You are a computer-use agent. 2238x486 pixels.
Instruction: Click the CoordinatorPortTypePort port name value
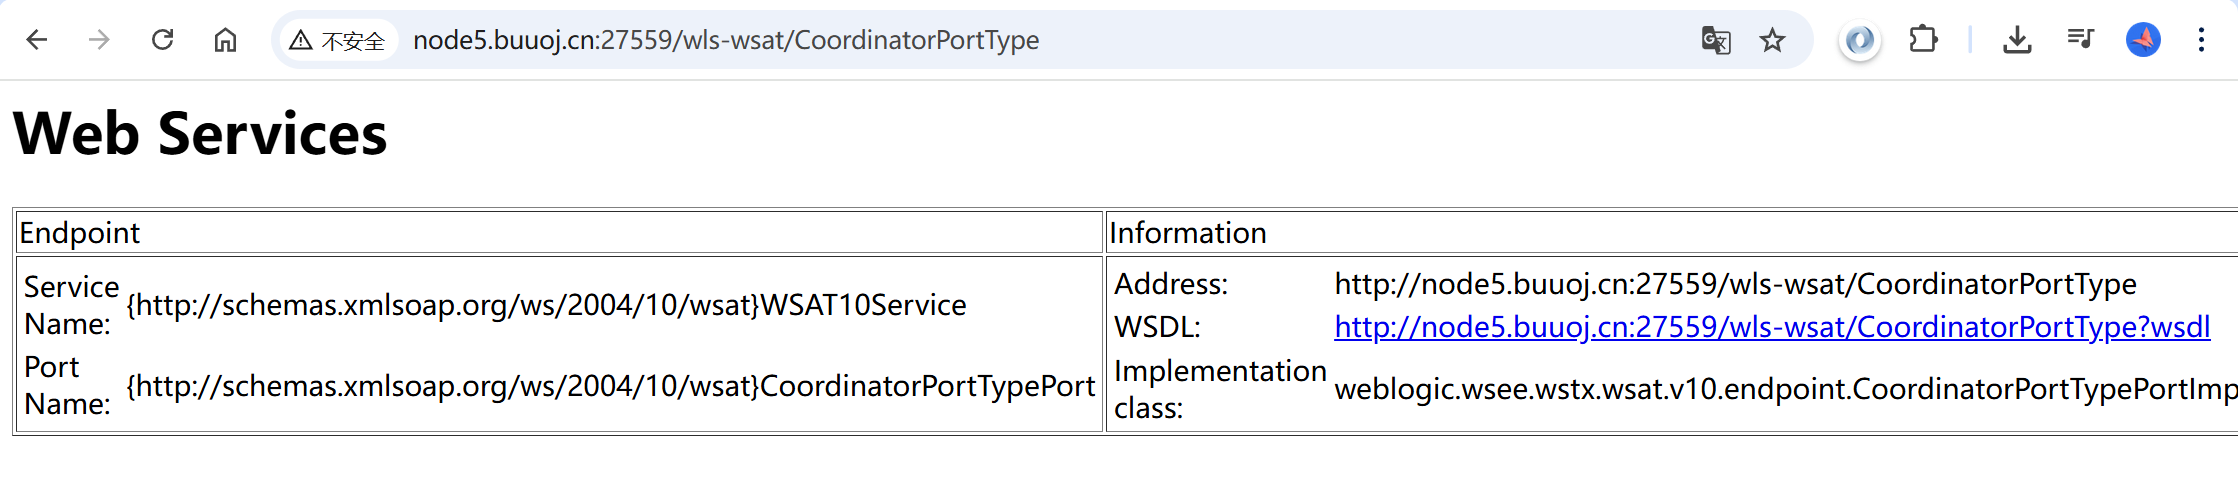pyautogui.click(x=610, y=386)
